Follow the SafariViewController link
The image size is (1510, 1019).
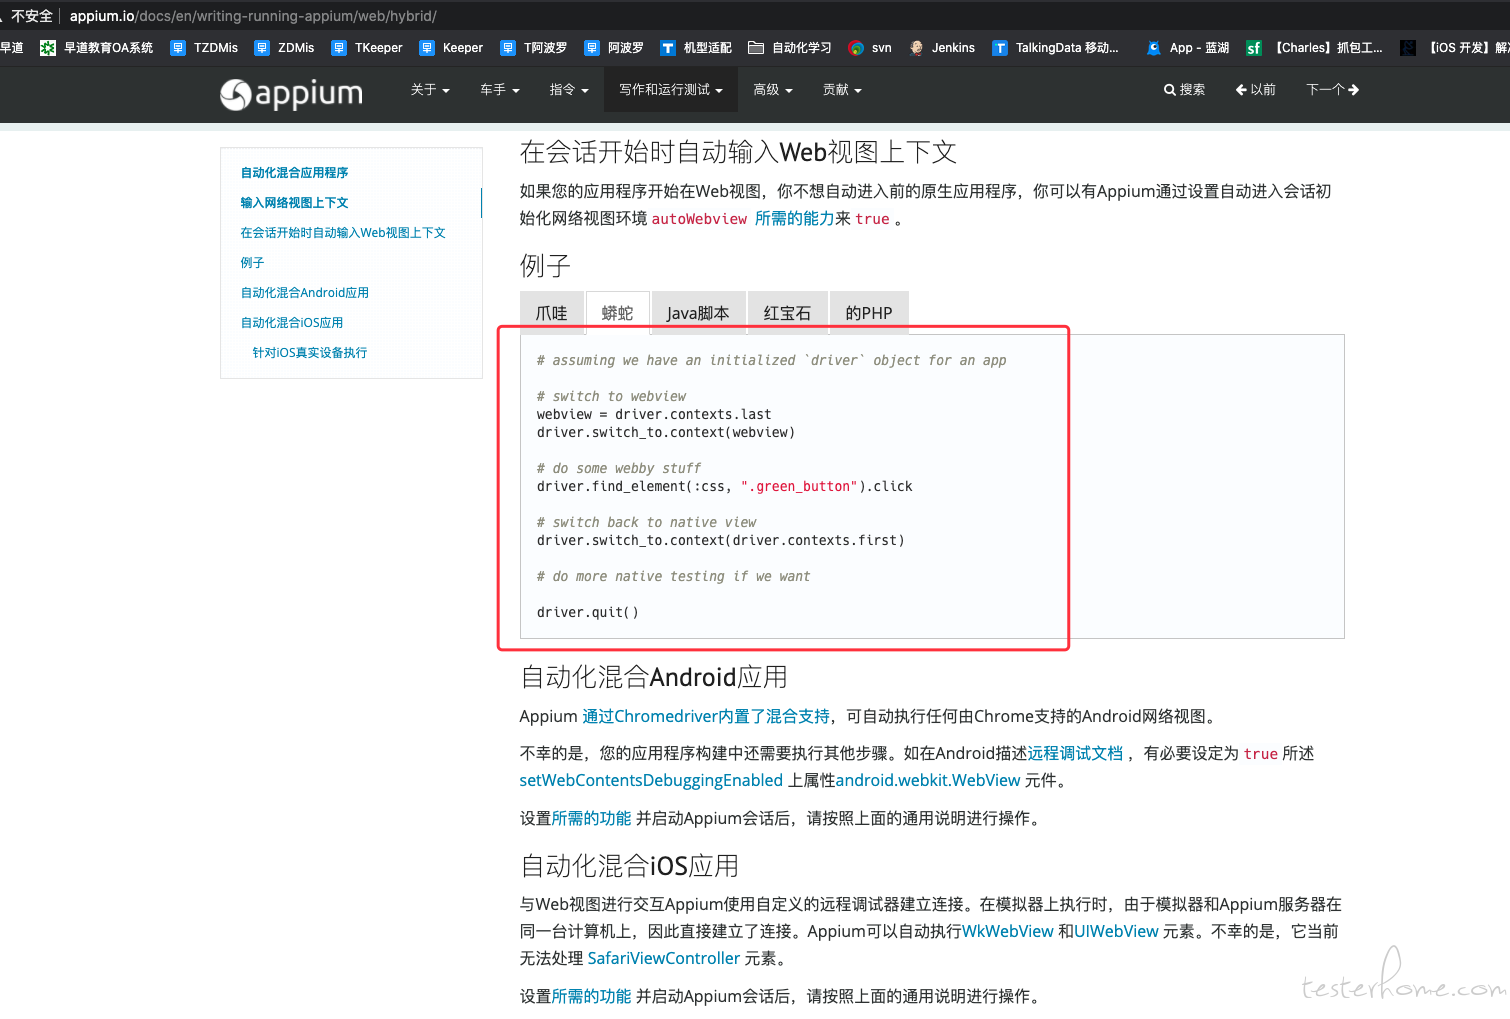click(664, 958)
